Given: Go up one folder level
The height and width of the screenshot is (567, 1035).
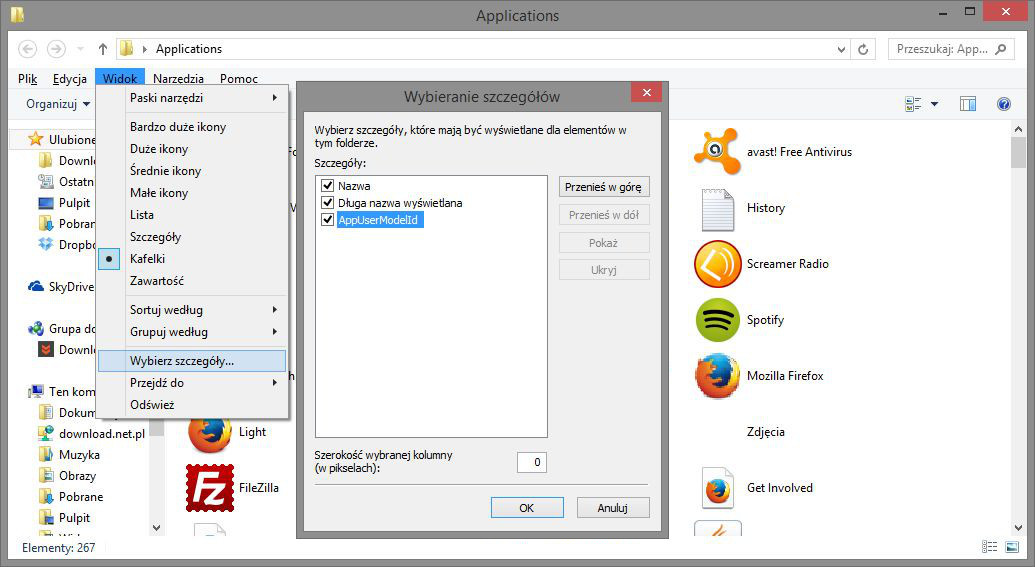Looking at the screenshot, I should (x=102, y=49).
